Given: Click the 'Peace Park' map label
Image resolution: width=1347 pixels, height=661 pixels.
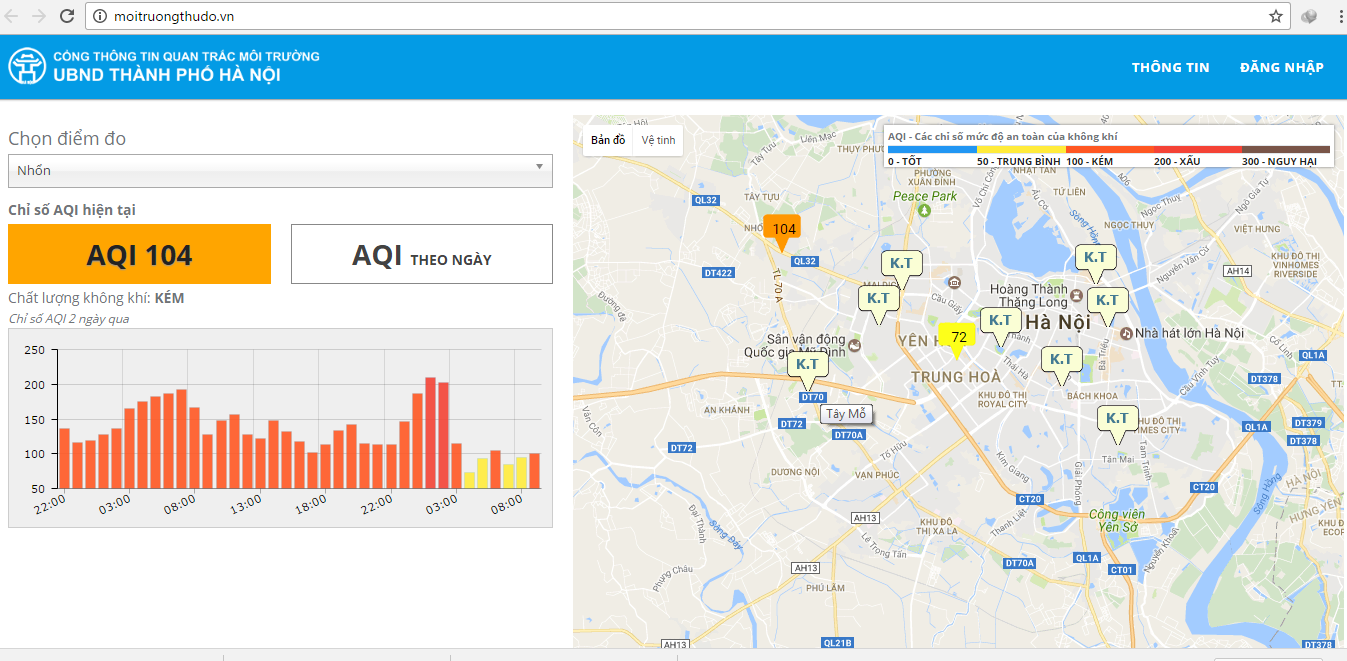Looking at the screenshot, I should point(925,196).
